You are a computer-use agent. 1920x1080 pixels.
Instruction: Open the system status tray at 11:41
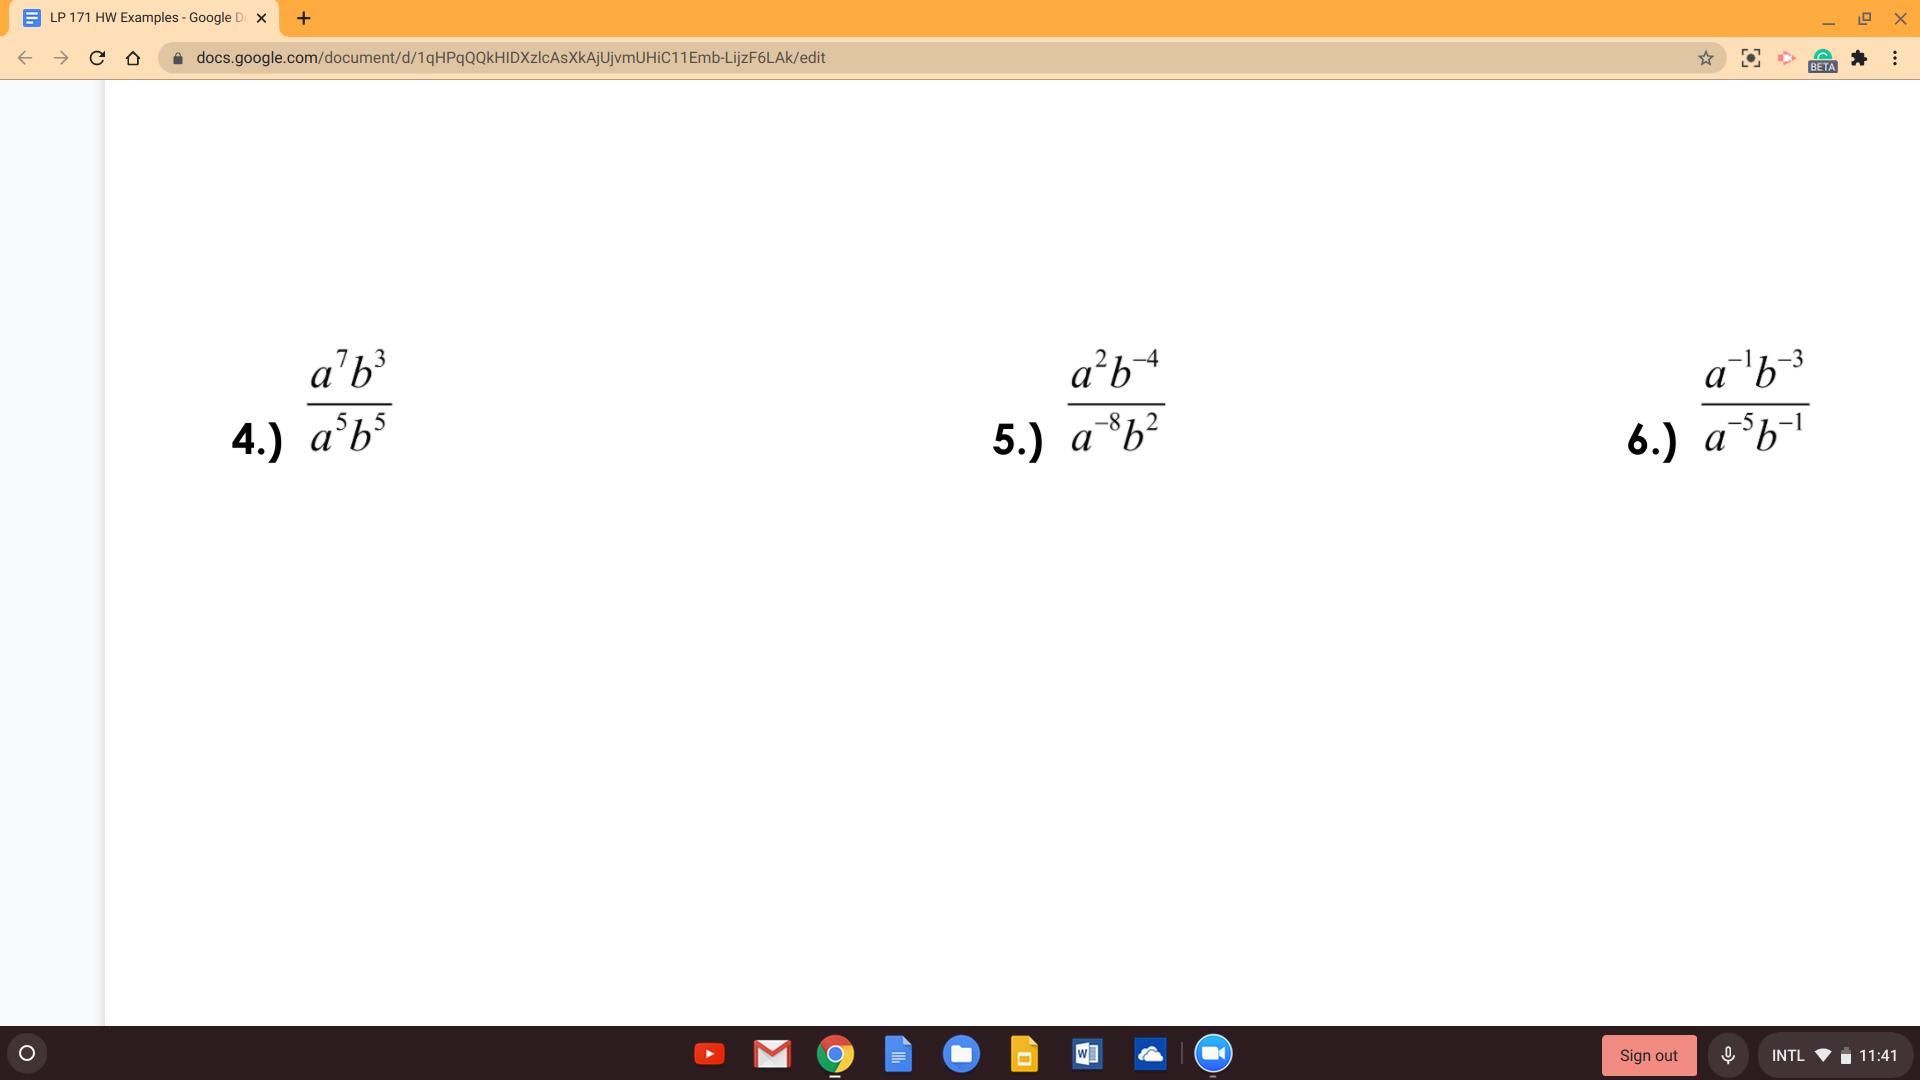pyautogui.click(x=1834, y=1055)
